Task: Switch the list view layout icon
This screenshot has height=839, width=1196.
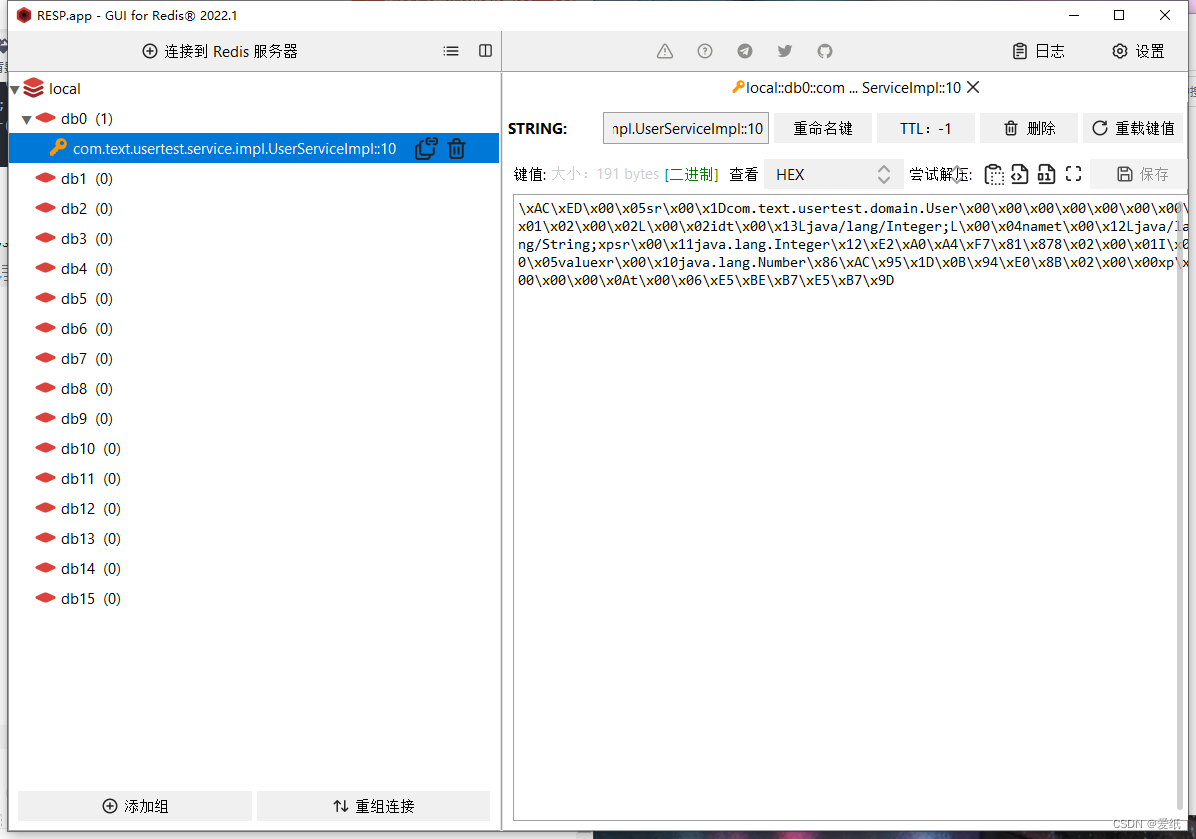Action: pos(450,50)
